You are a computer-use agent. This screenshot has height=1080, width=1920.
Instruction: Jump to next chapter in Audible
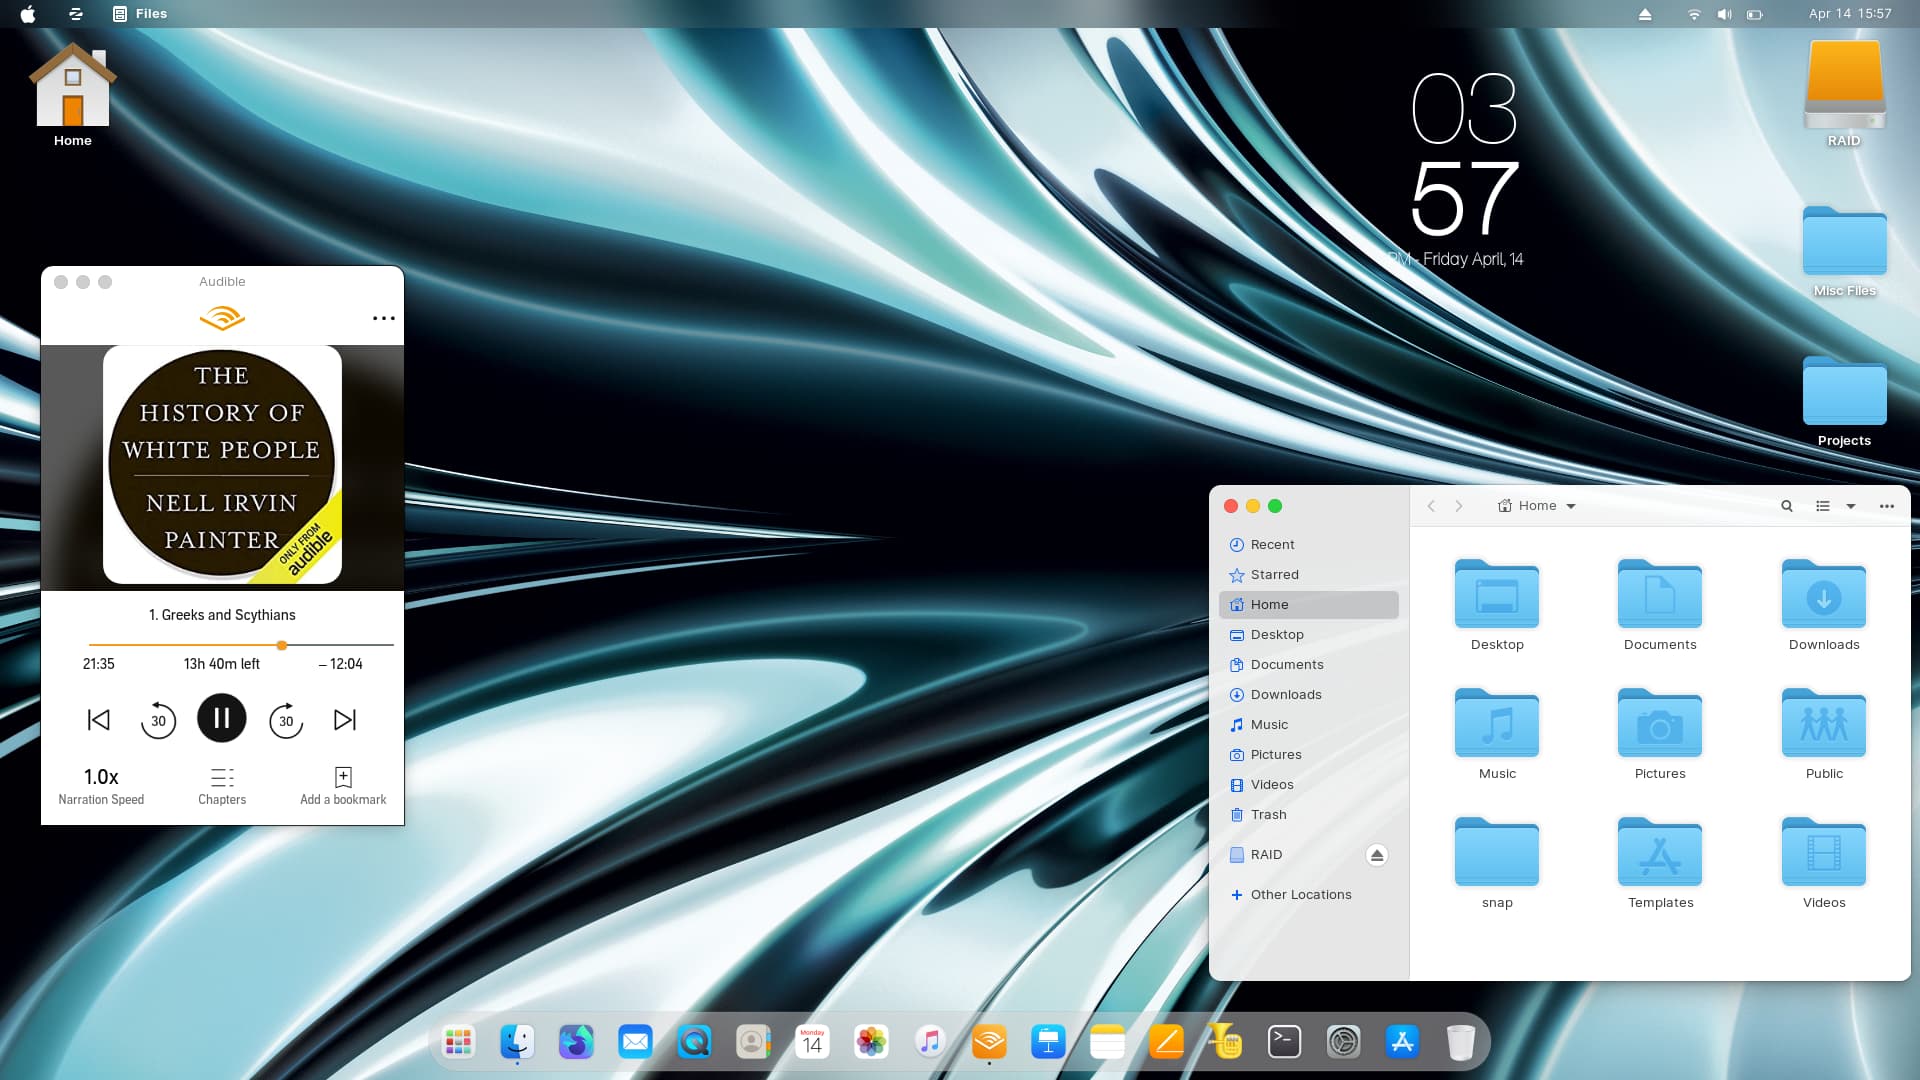click(x=345, y=720)
